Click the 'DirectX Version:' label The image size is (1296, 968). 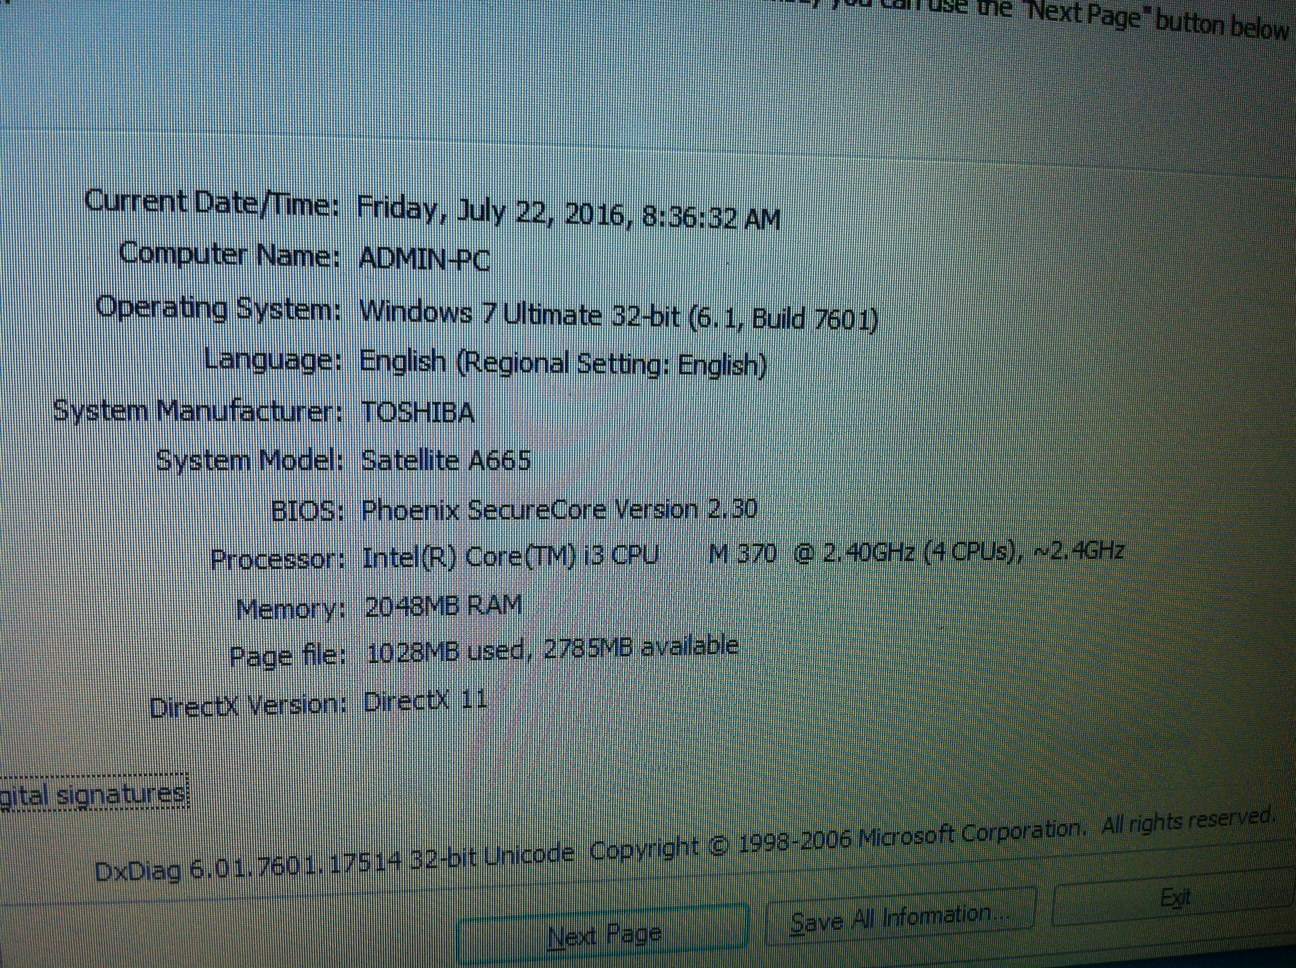248,706
